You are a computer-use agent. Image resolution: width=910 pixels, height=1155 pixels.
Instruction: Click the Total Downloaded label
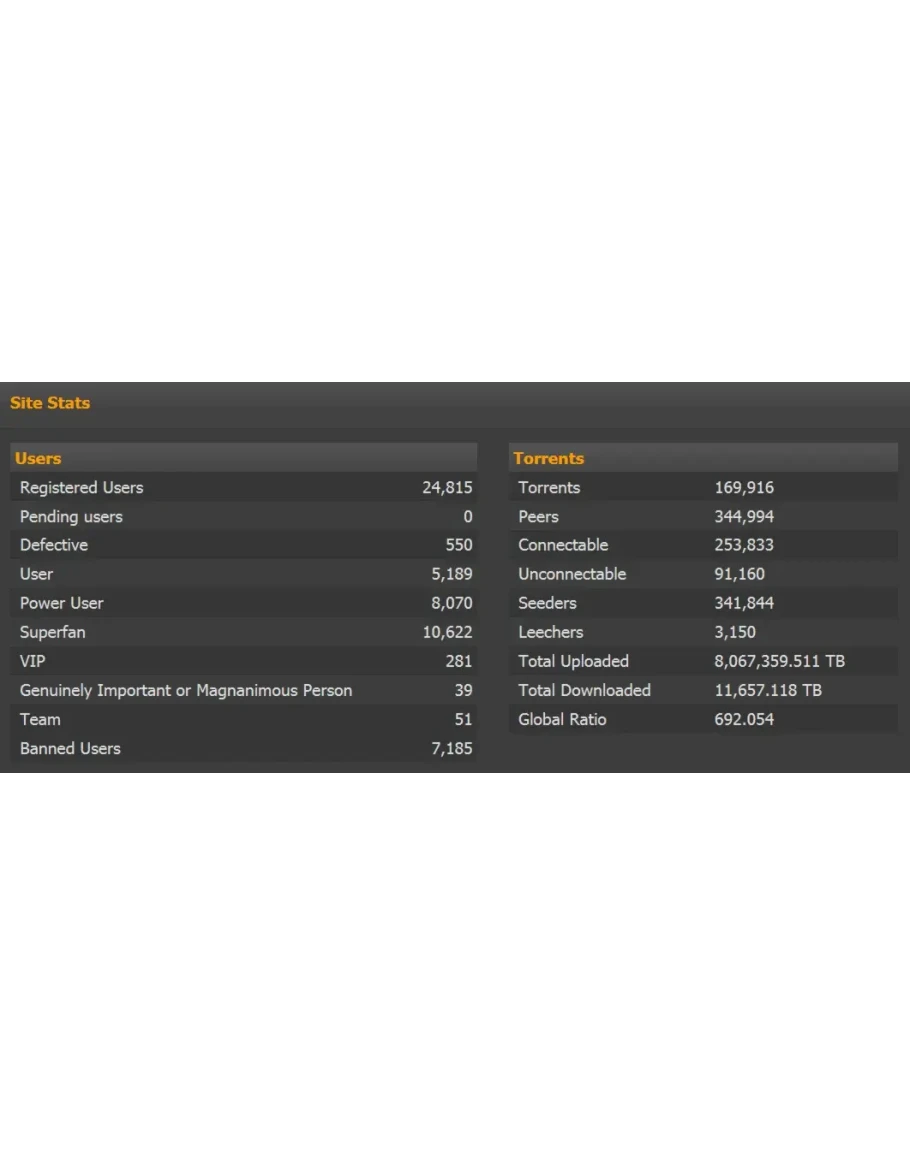(x=584, y=690)
